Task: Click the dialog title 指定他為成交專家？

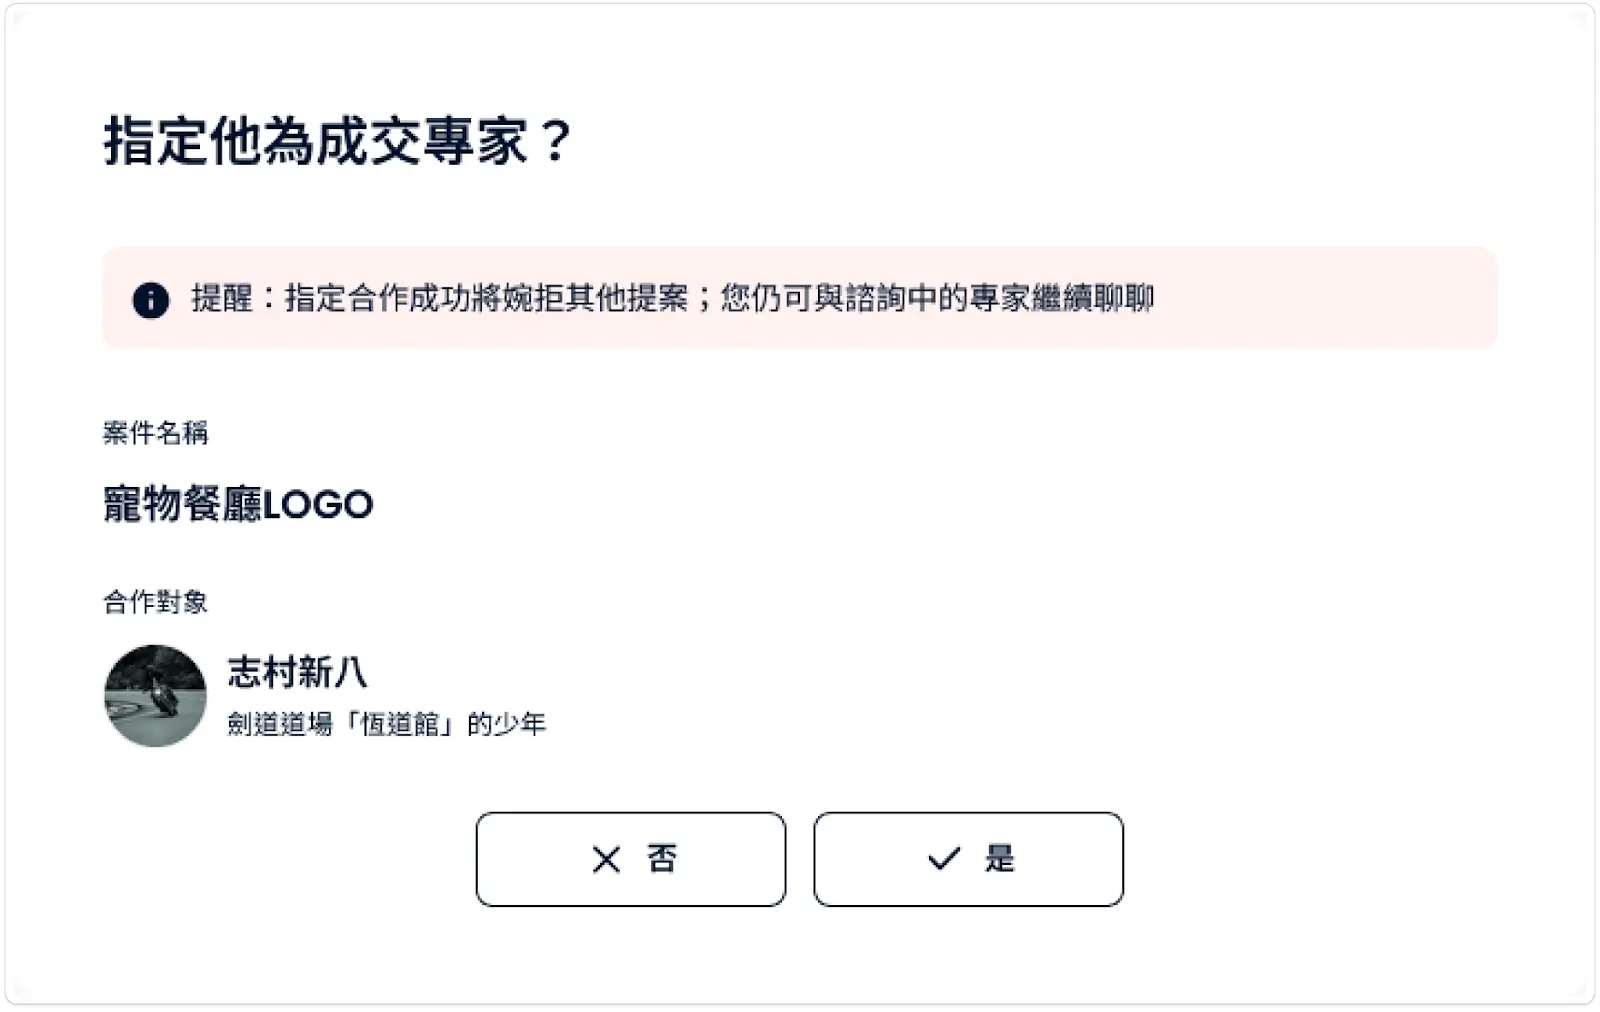Action: click(337, 140)
